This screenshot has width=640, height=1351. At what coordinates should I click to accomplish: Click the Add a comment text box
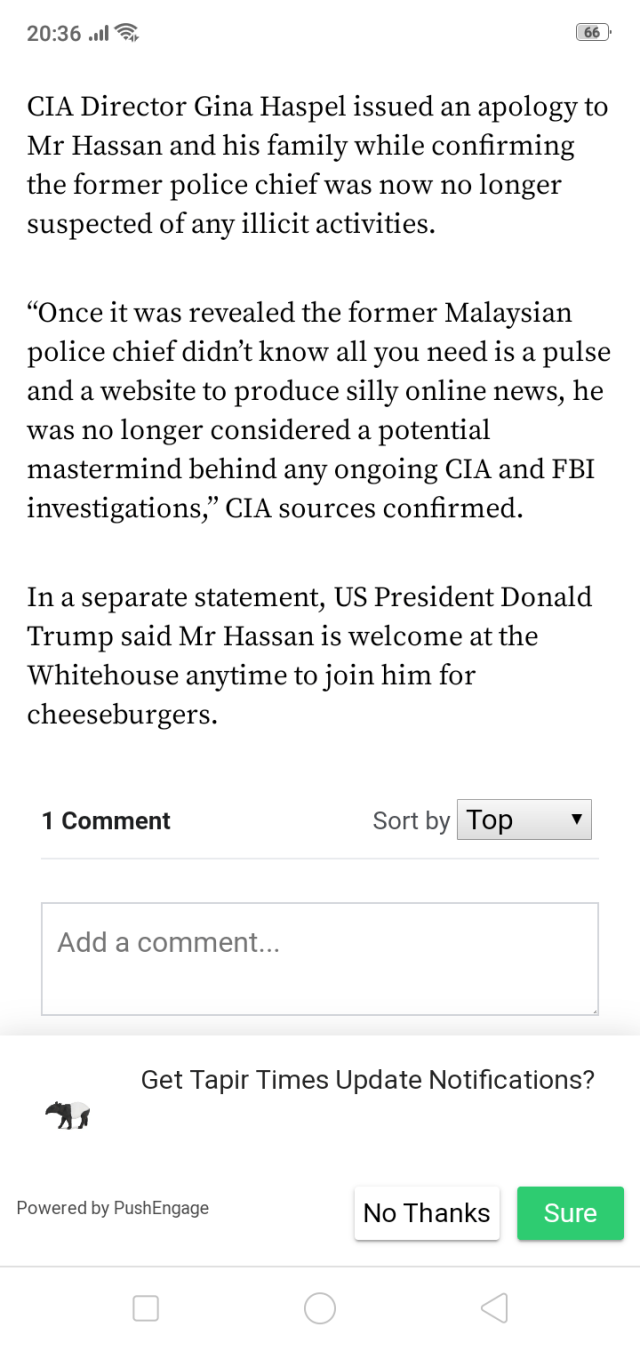click(x=320, y=958)
